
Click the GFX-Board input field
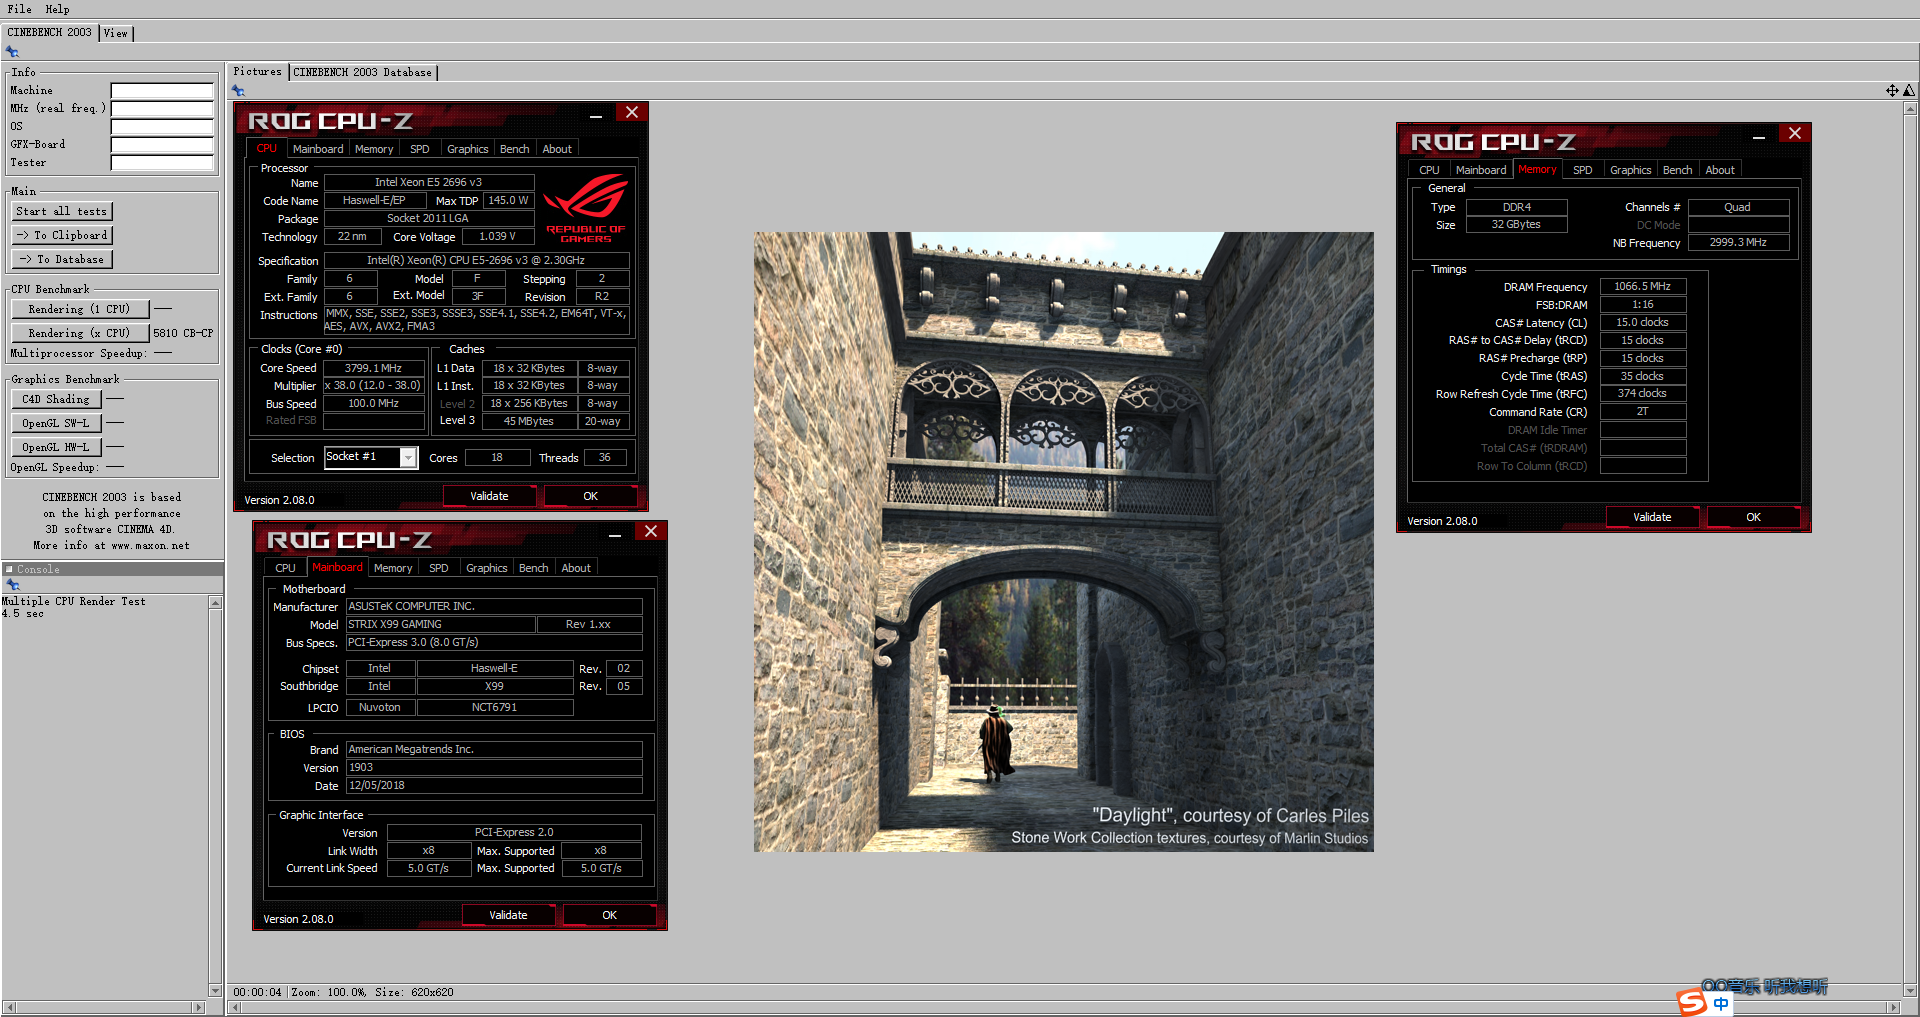(x=162, y=144)
